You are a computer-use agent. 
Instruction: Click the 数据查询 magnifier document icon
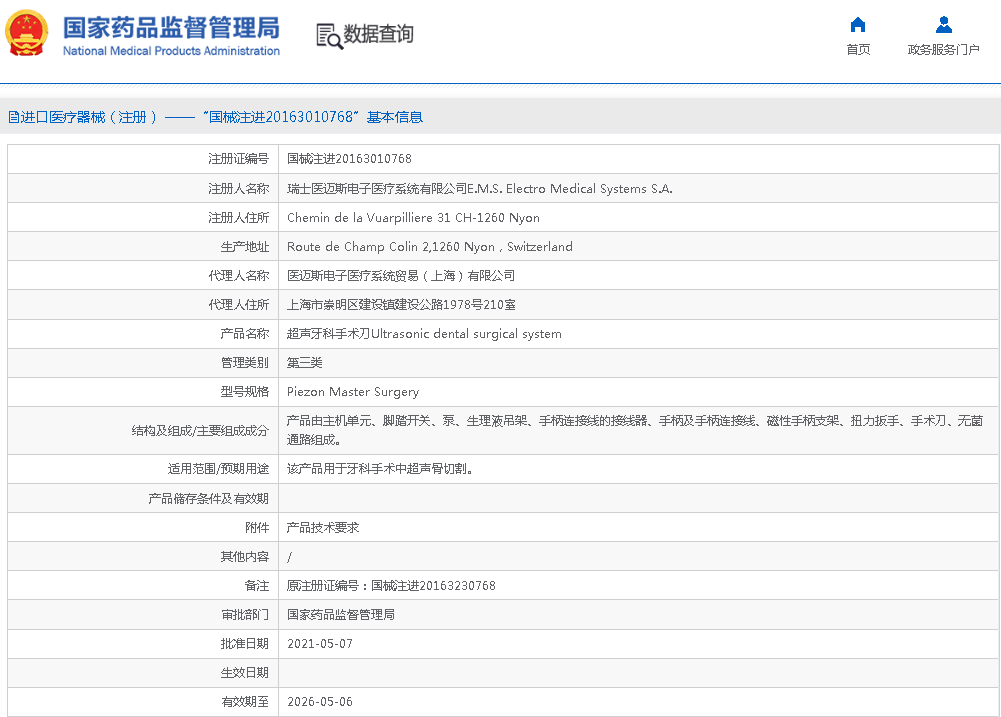pos(328,35)
